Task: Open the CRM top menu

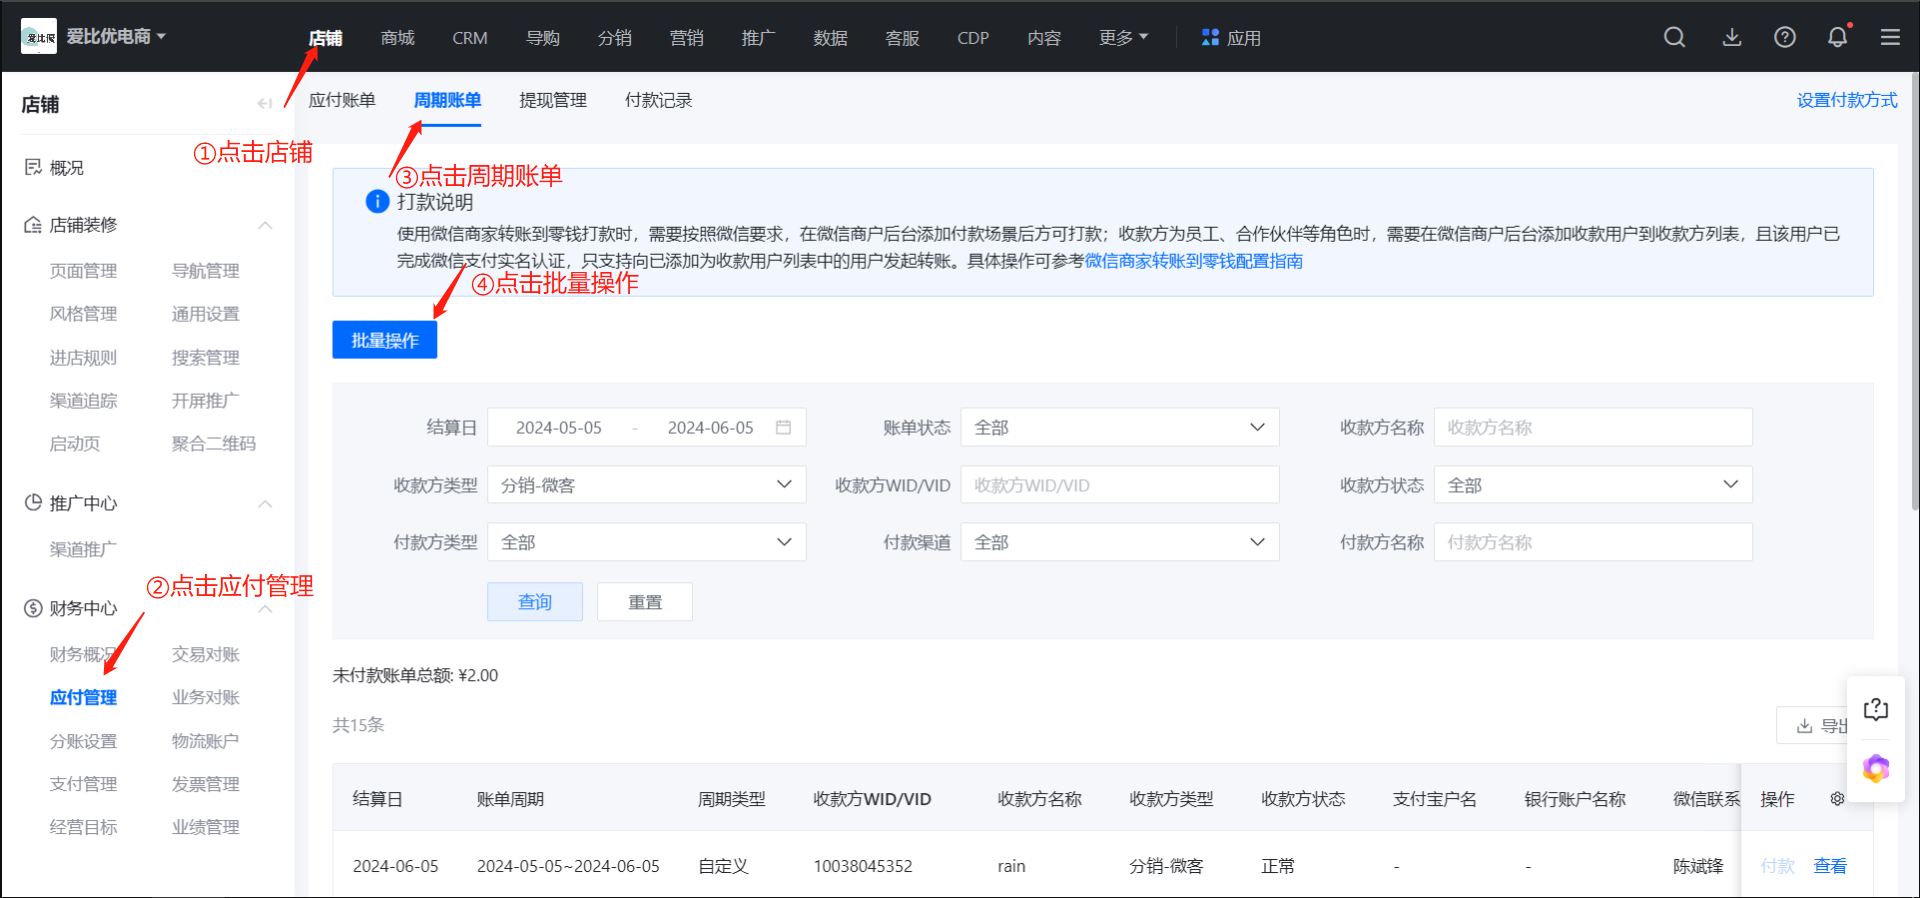Action: point(470,38)
